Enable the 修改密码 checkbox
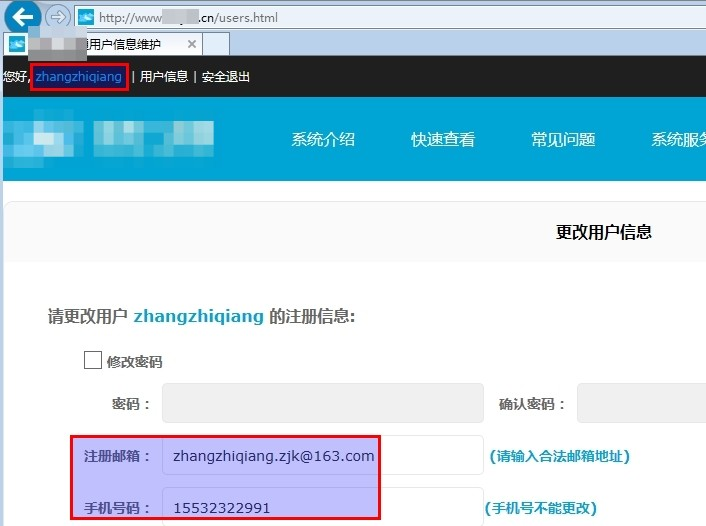 93,361
